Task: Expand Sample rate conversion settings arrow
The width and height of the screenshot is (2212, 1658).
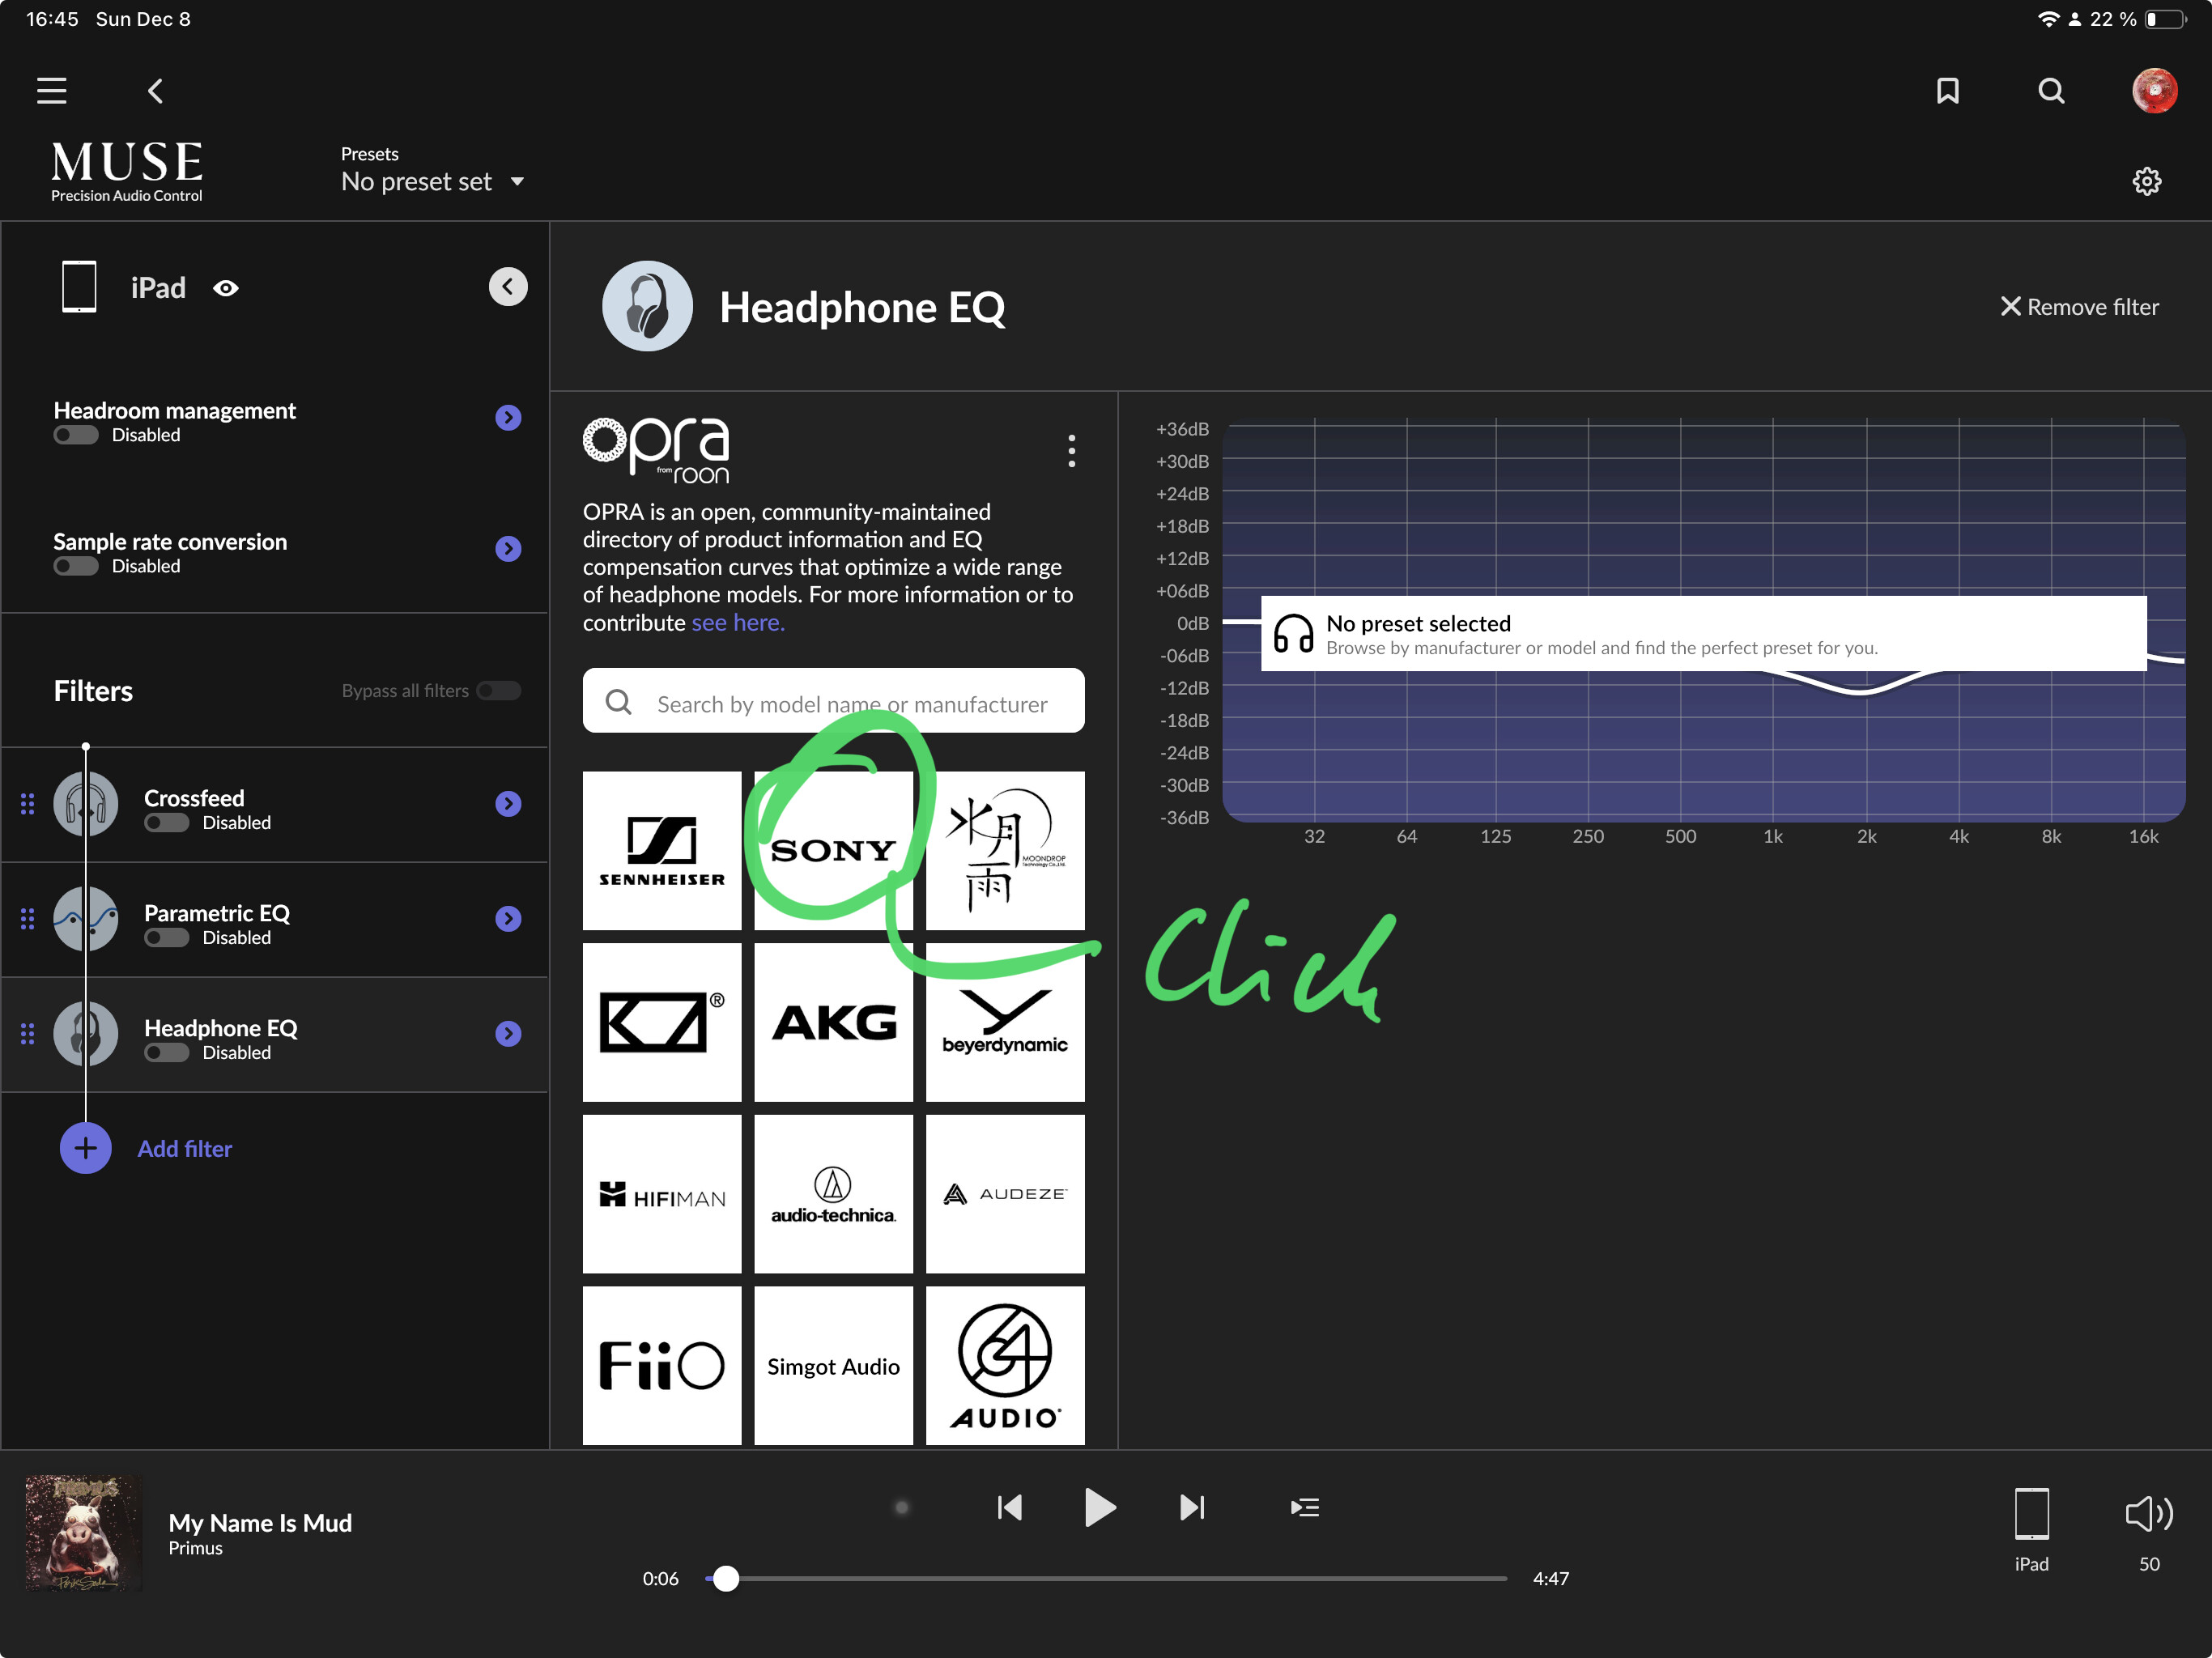Action: (x=508, y=548)
